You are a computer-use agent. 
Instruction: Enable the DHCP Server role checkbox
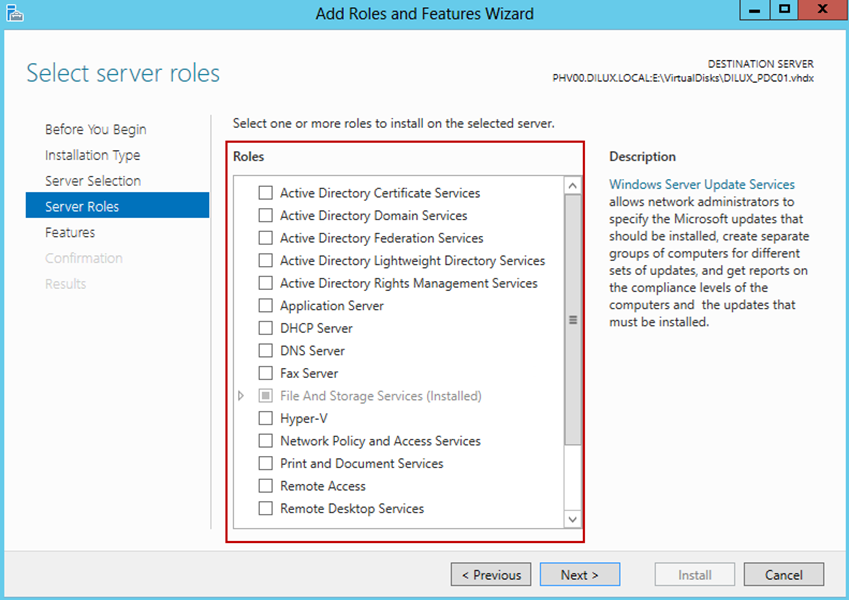(x=265, y=328)
